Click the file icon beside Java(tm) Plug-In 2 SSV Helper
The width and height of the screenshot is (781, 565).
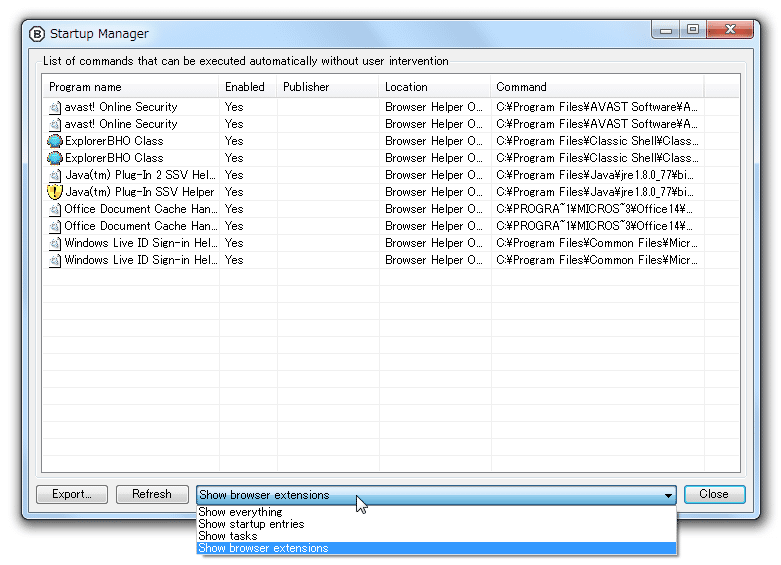55,175
